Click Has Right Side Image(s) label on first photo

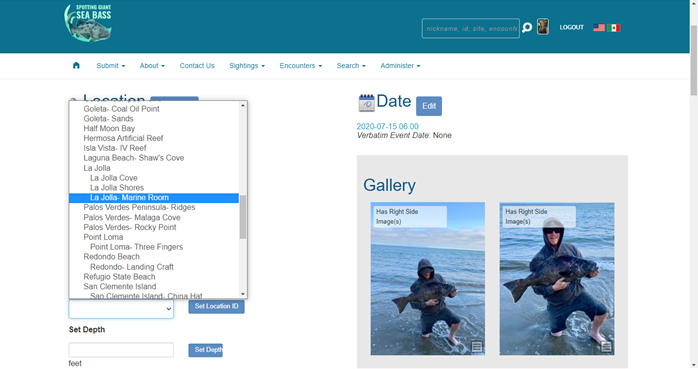pos(410,216)
